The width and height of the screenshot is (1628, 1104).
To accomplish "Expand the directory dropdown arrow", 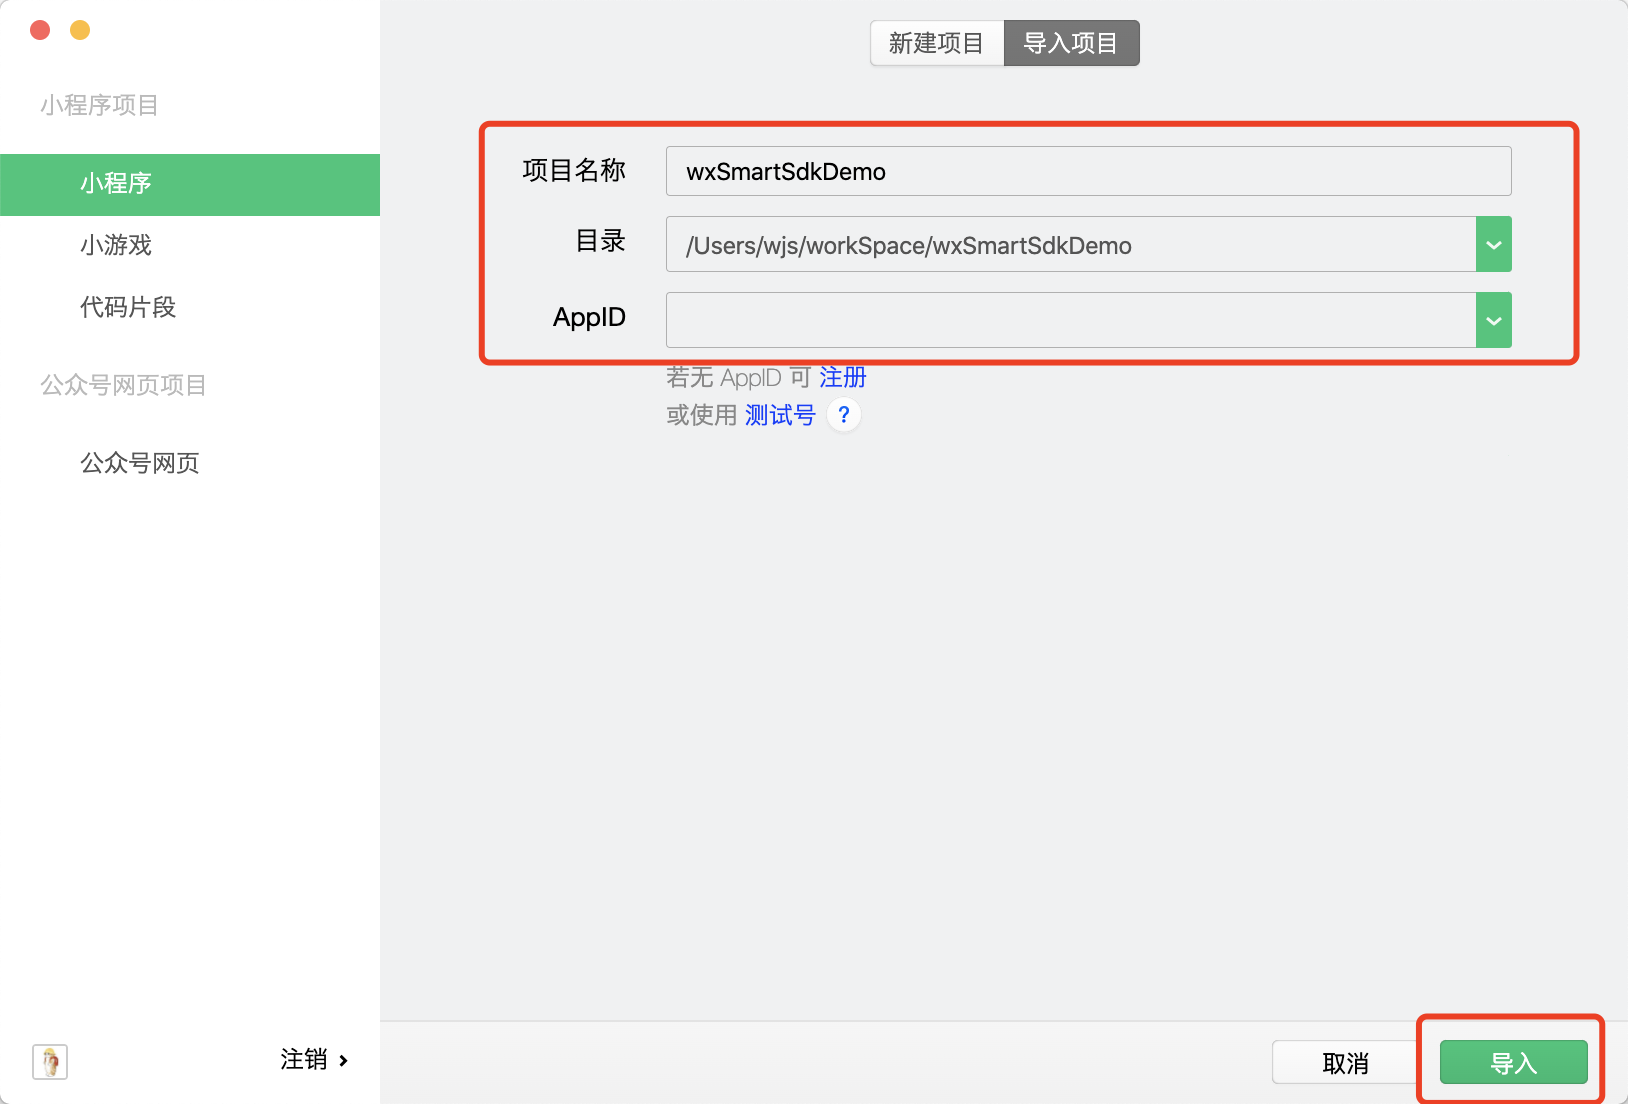I will click(x=1494, y=244).
